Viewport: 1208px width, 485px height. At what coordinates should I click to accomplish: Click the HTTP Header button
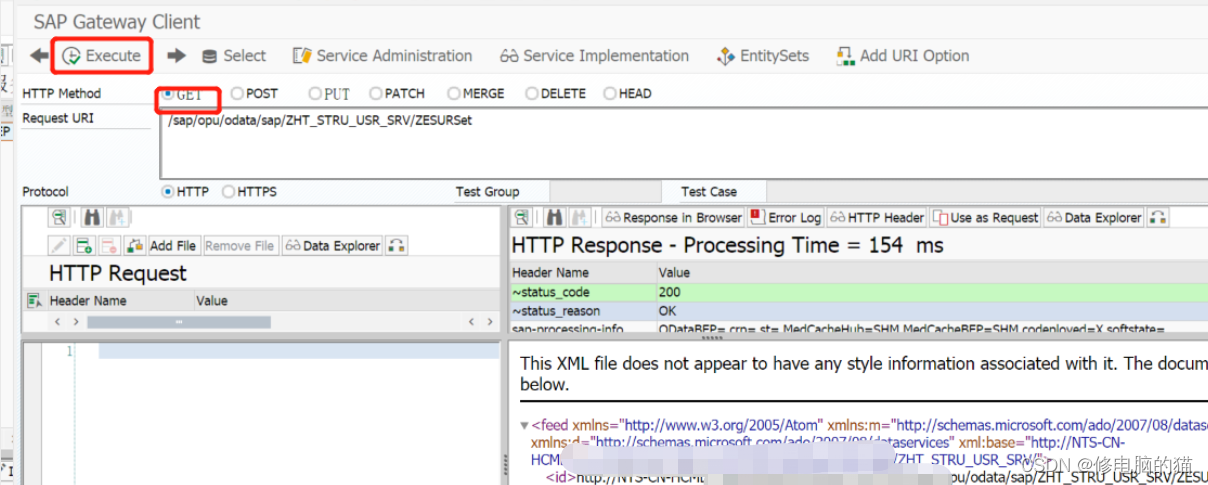pos(877,218)
